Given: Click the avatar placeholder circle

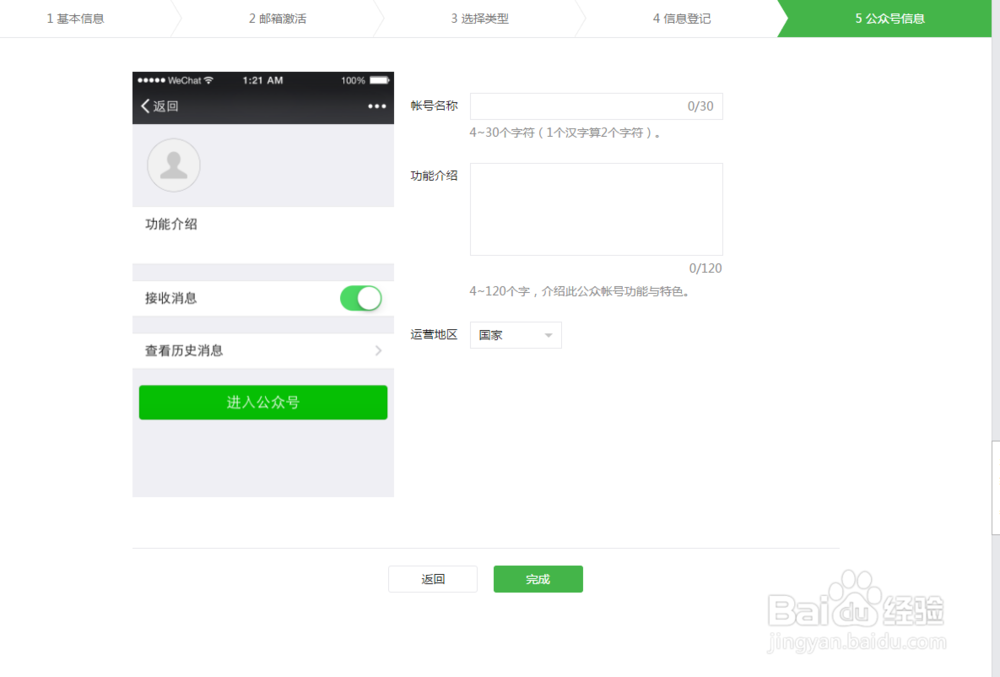Looking at the screenshot, I should [173, 165].
